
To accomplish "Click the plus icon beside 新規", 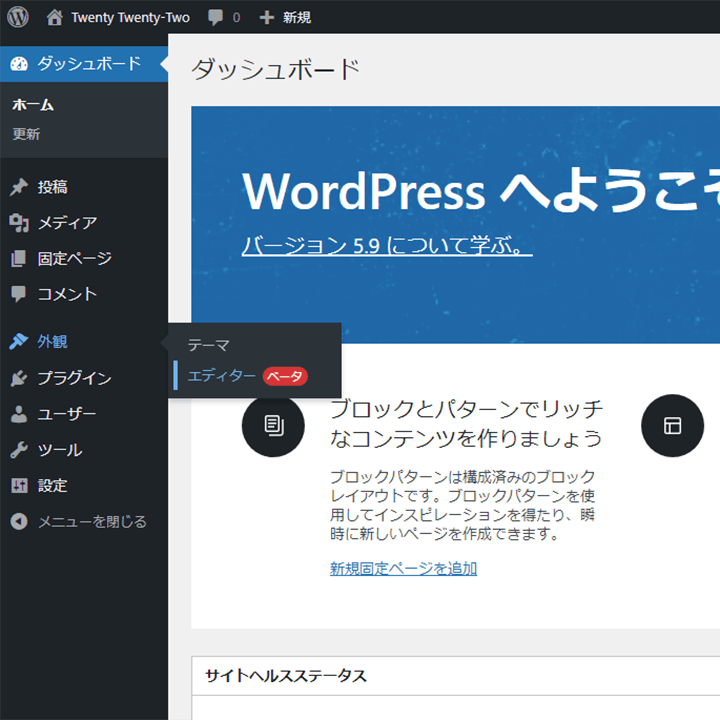I will coord(266,18).
